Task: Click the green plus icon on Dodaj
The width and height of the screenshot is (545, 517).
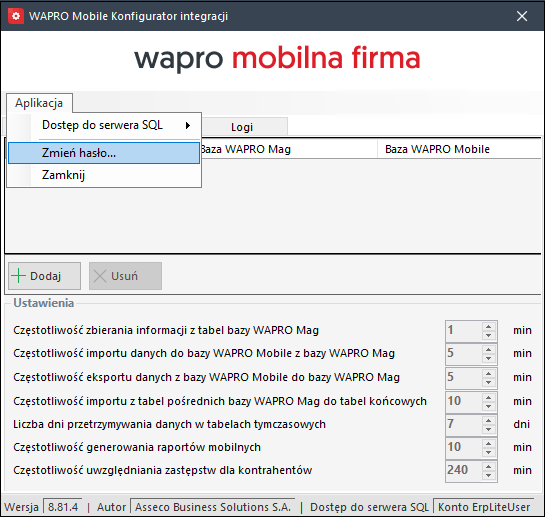Action: point(18,276)
